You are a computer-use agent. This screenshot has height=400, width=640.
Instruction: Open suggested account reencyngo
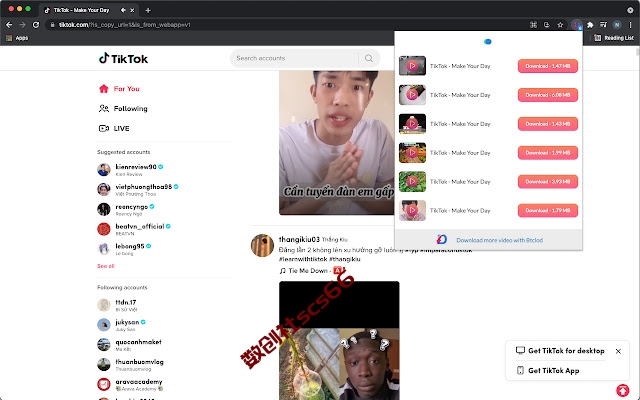pos(126,209)
